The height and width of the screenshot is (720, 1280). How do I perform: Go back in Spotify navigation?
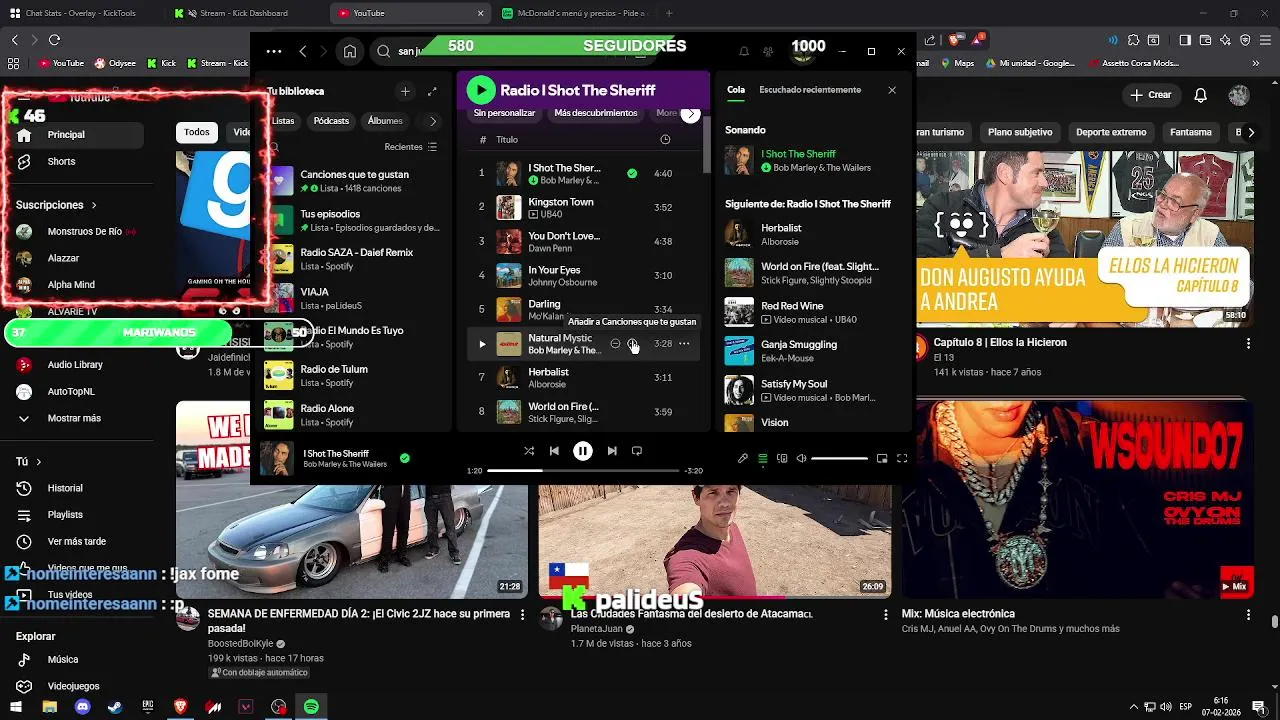click(303, 51)
